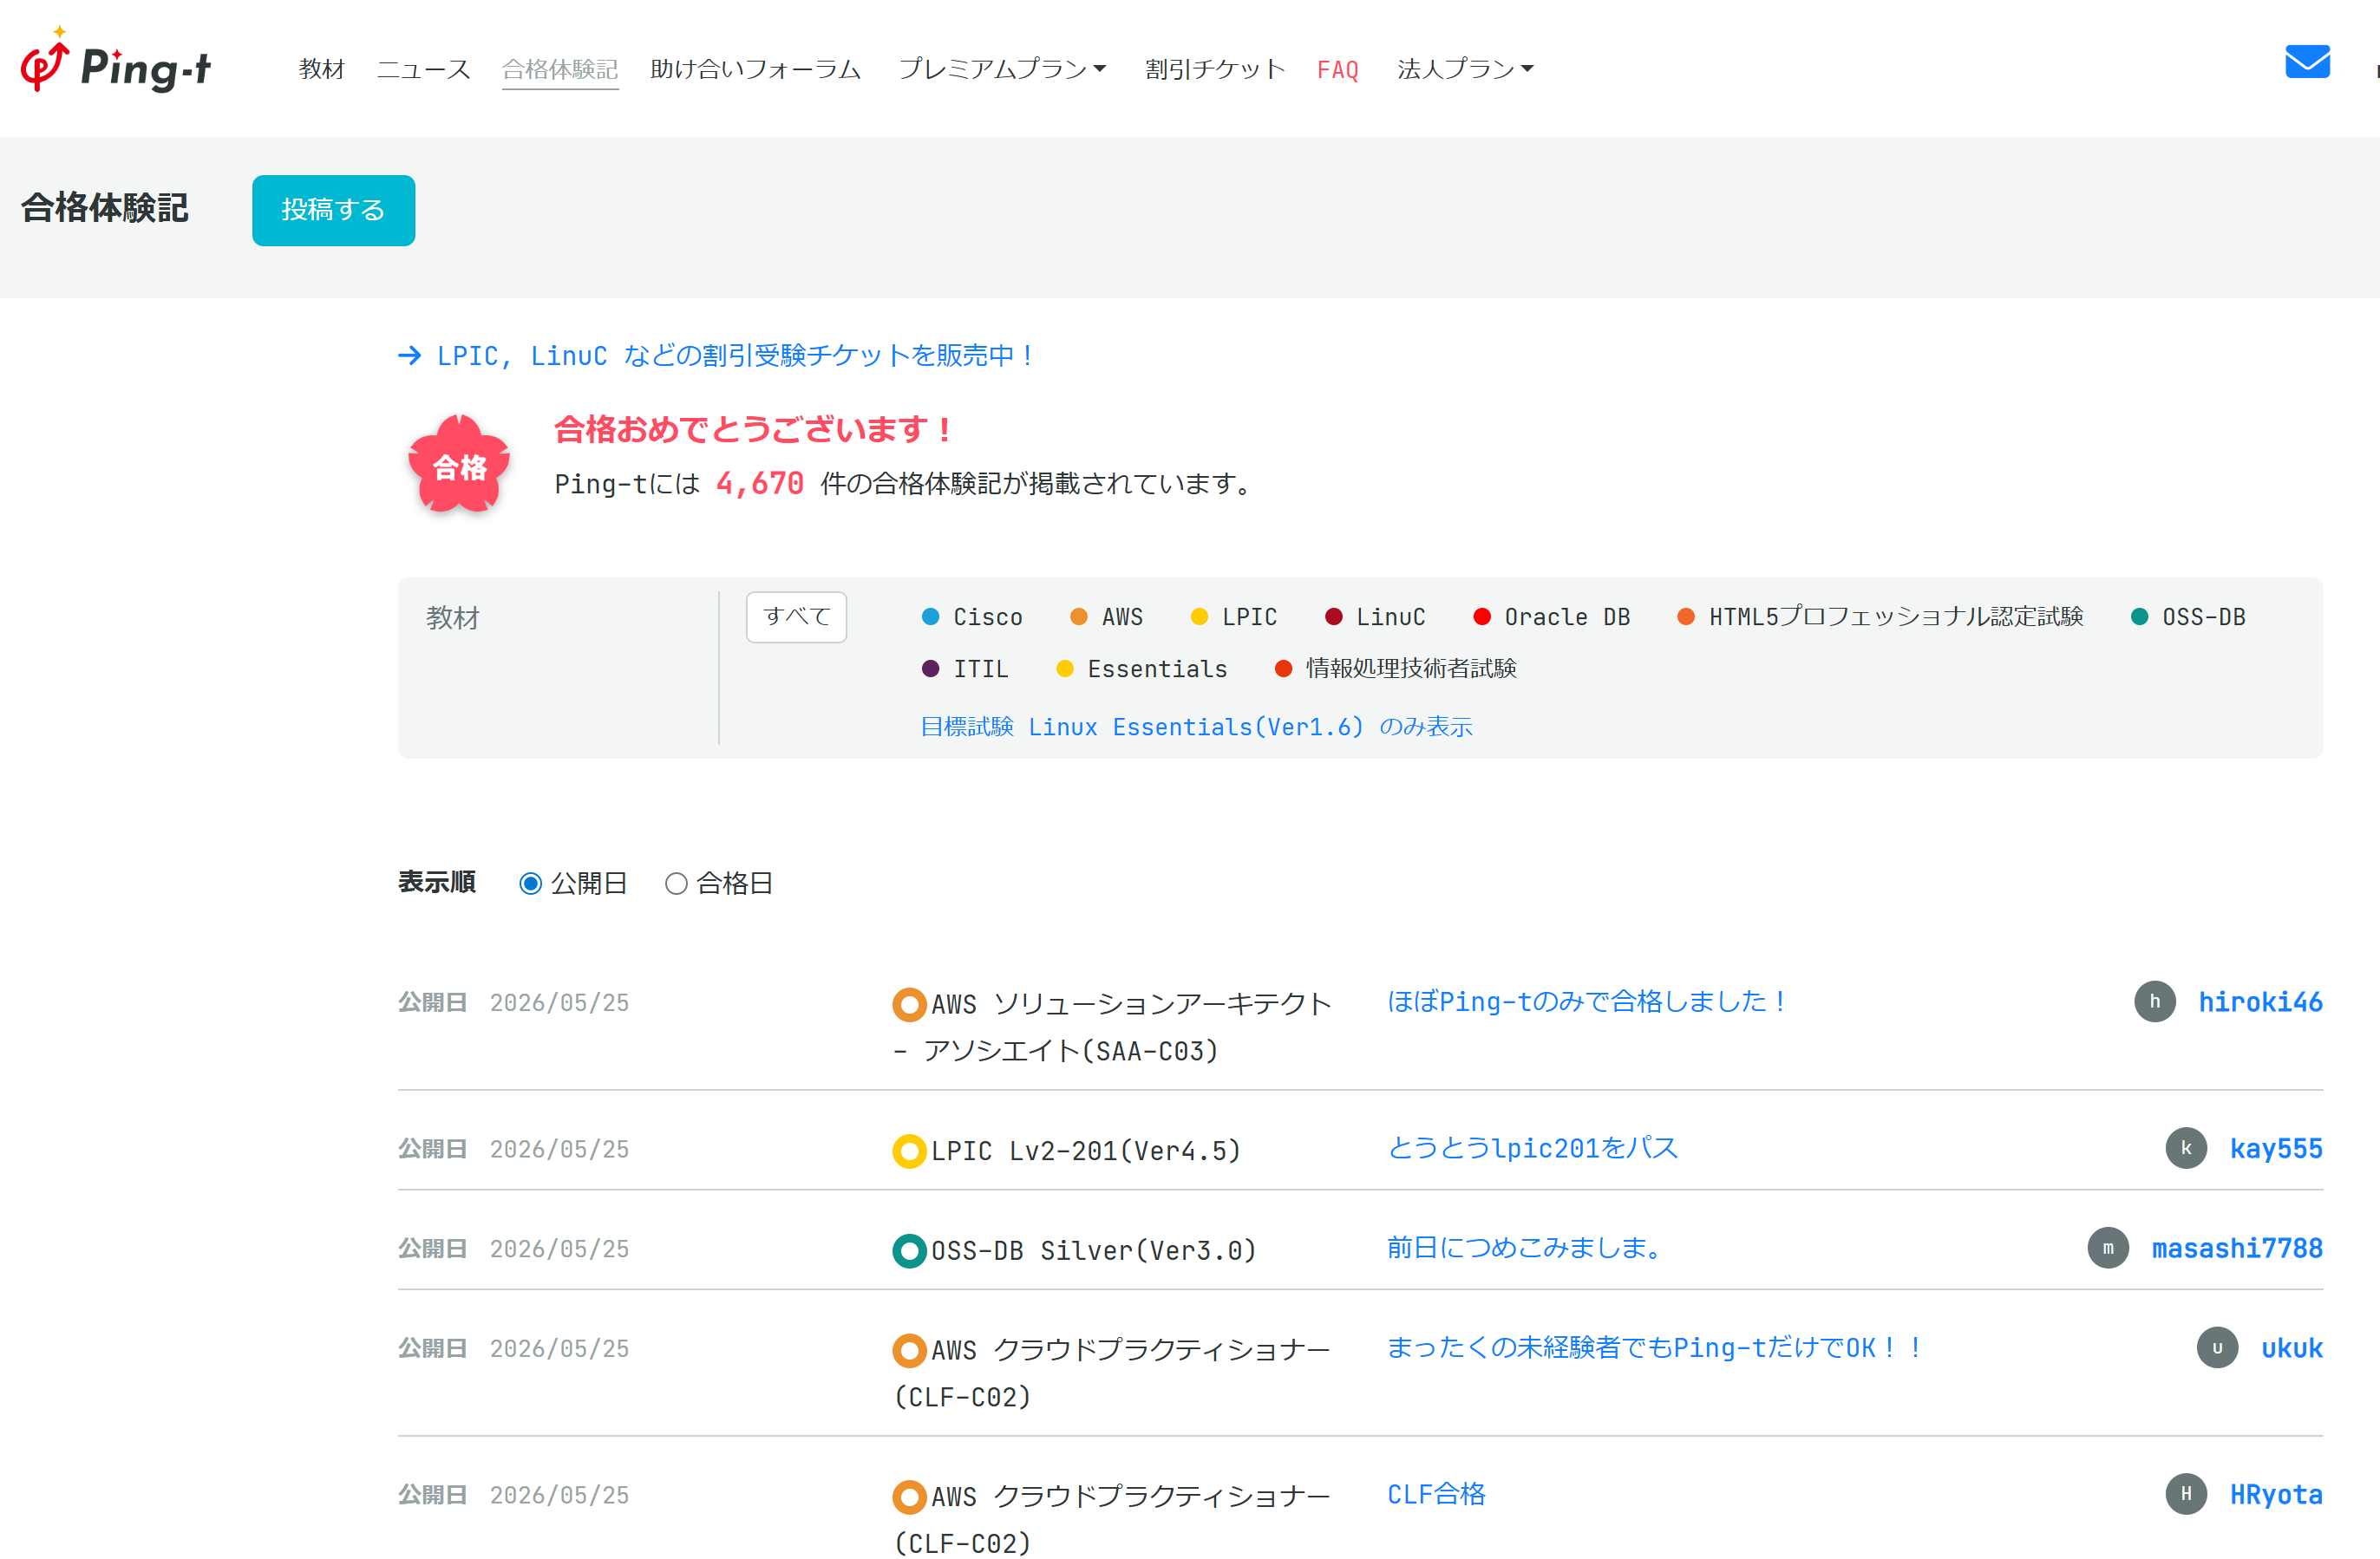Click text AWS ソリューションアーキテクト - アソシエイト(SAA-C03)
The height and width of the screenshot is (1559, 2380).
click(1112, 1027)
